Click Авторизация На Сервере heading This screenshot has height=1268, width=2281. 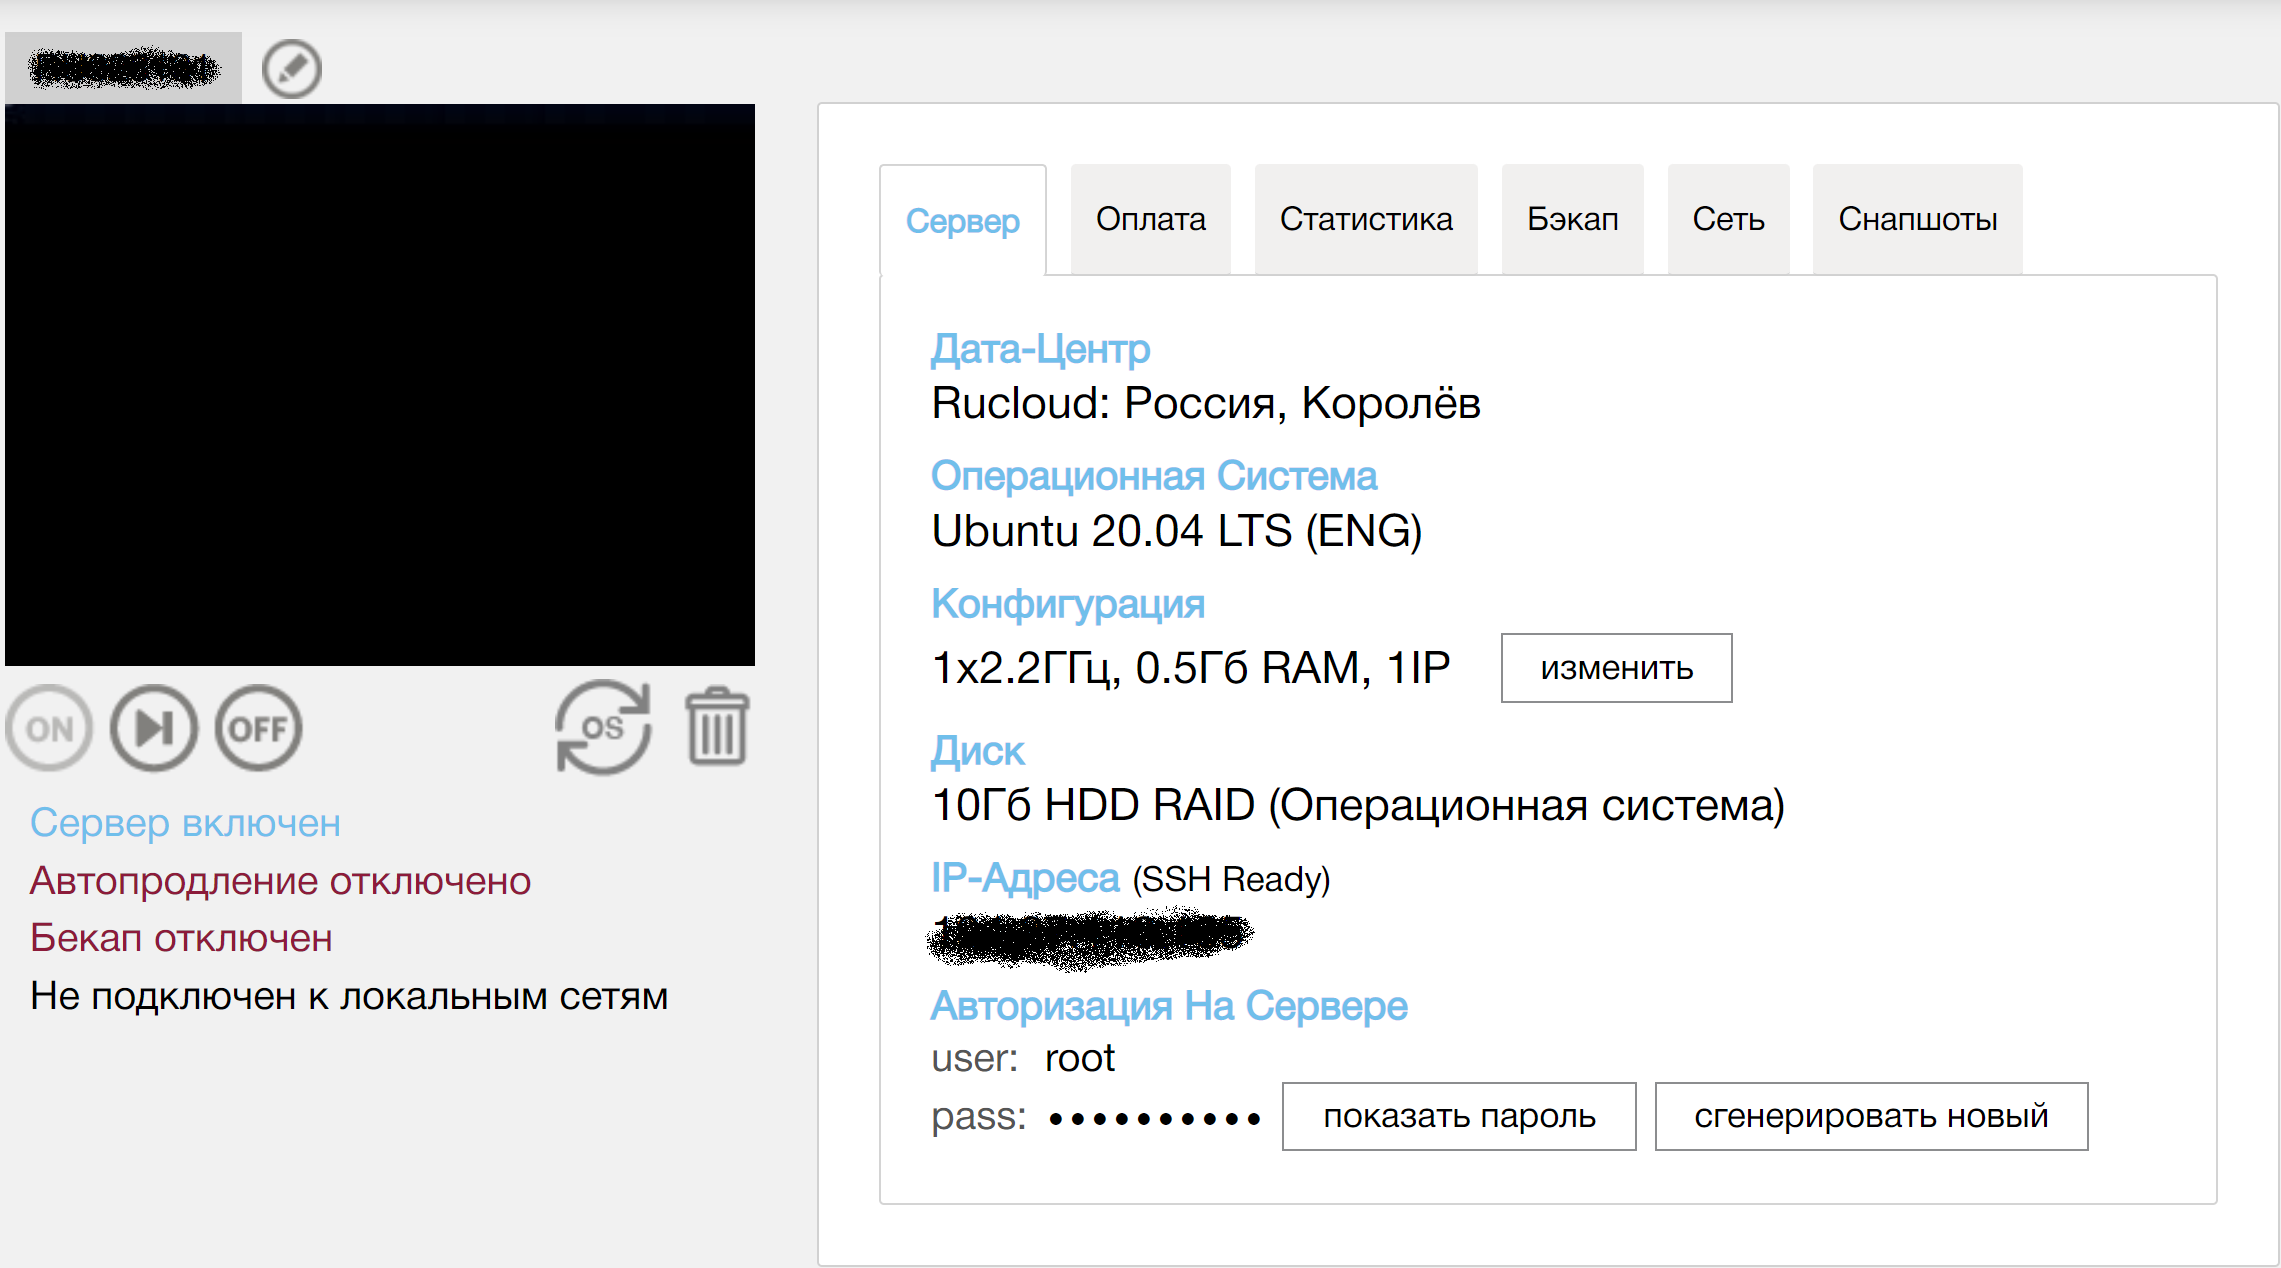1169,1006
